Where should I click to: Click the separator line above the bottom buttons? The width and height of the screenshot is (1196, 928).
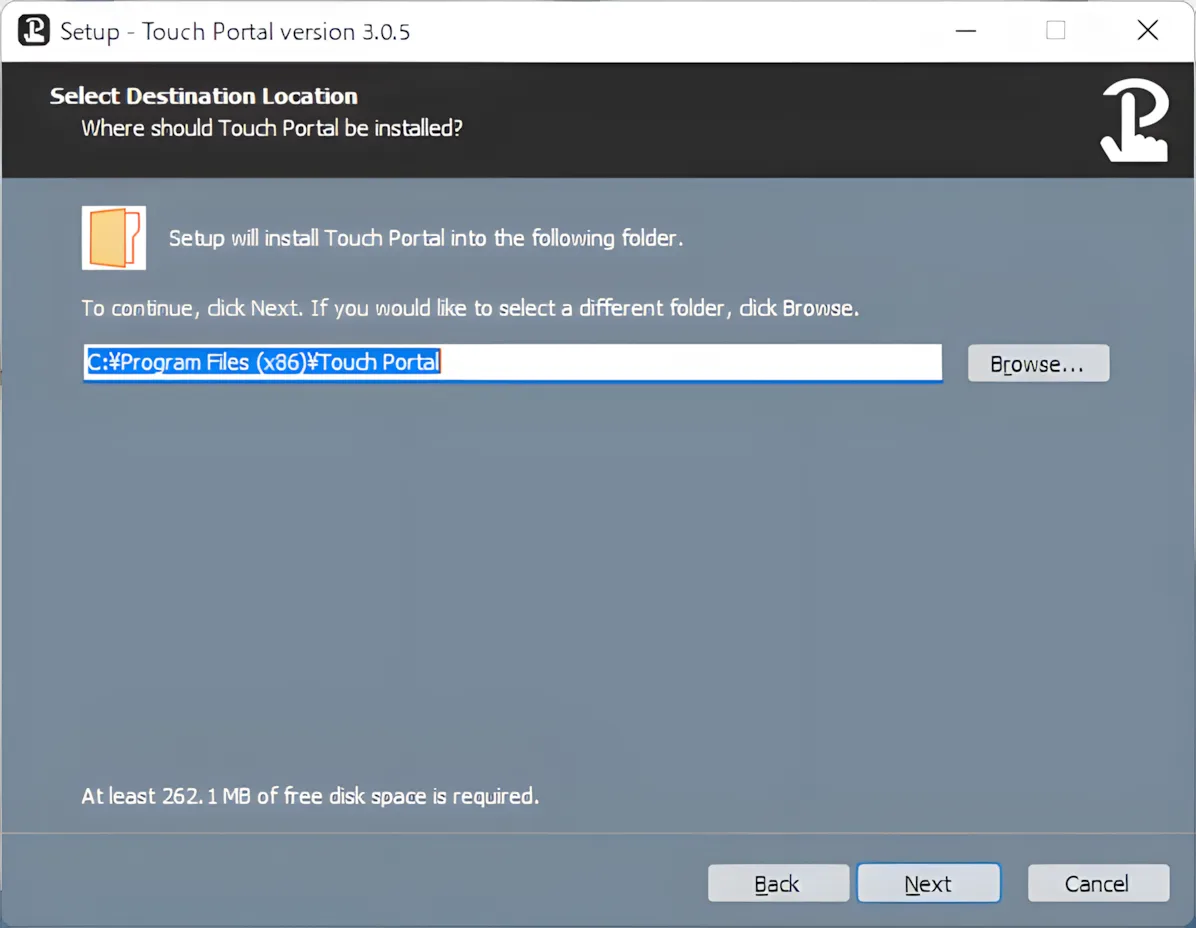598,833
